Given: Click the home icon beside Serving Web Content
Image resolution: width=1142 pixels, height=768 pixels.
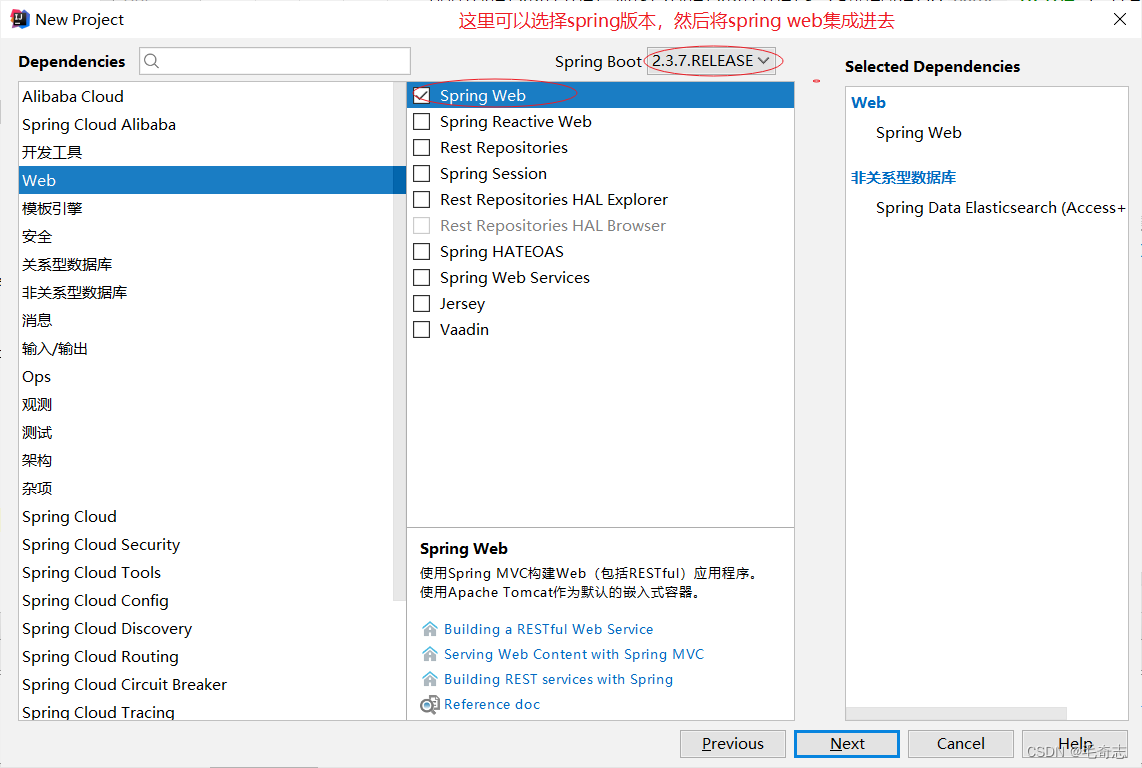Looking at the screenshot, I should coord(430,654).
